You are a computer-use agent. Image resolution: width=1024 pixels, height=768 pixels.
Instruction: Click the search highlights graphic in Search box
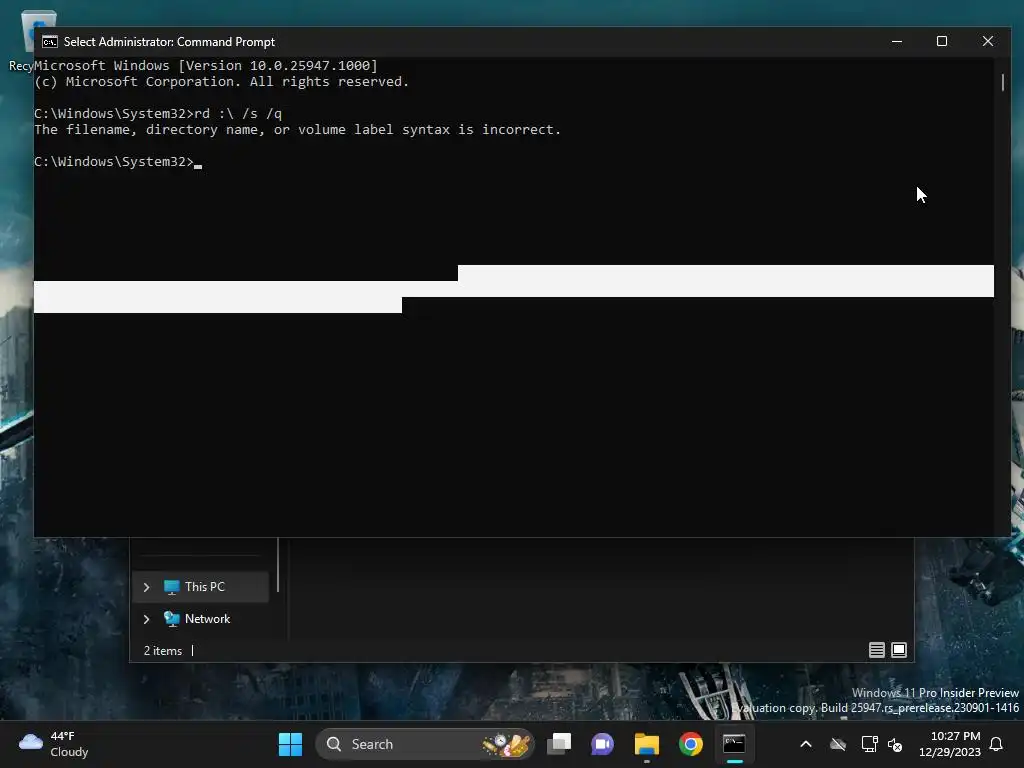(x=506, y=744)
